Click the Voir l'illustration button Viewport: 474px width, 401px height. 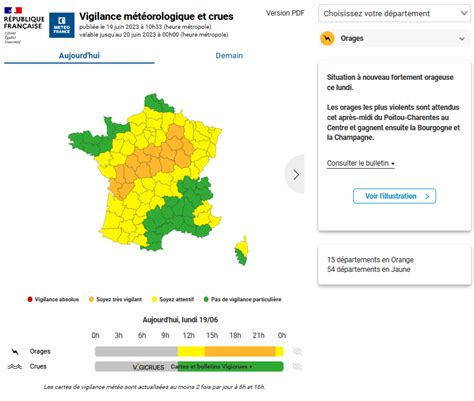[x=394, y=196]
